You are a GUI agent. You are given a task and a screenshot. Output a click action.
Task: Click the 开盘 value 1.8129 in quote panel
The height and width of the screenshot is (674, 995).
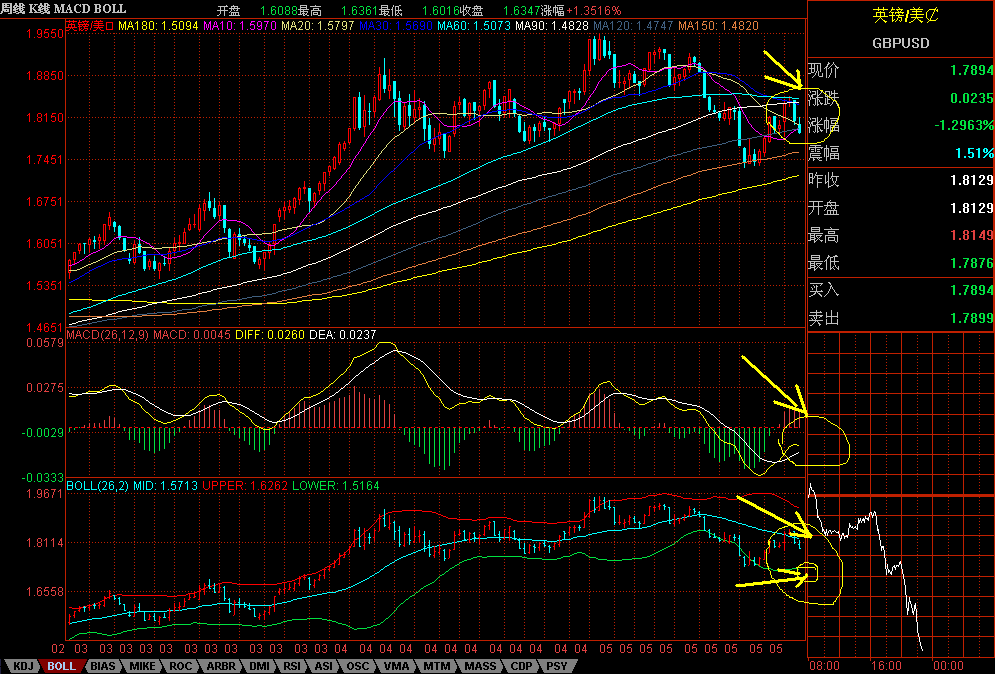(972, 208)
